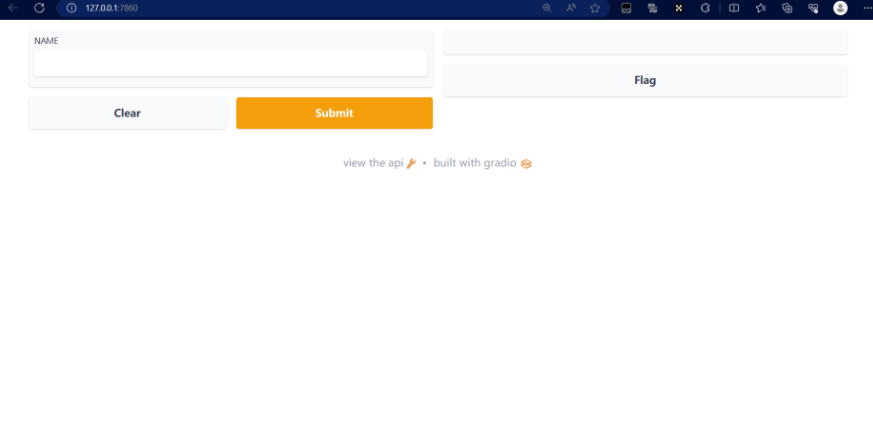Click the Clear button
Viewport: 873px width, 440px height.
(127, 113)
